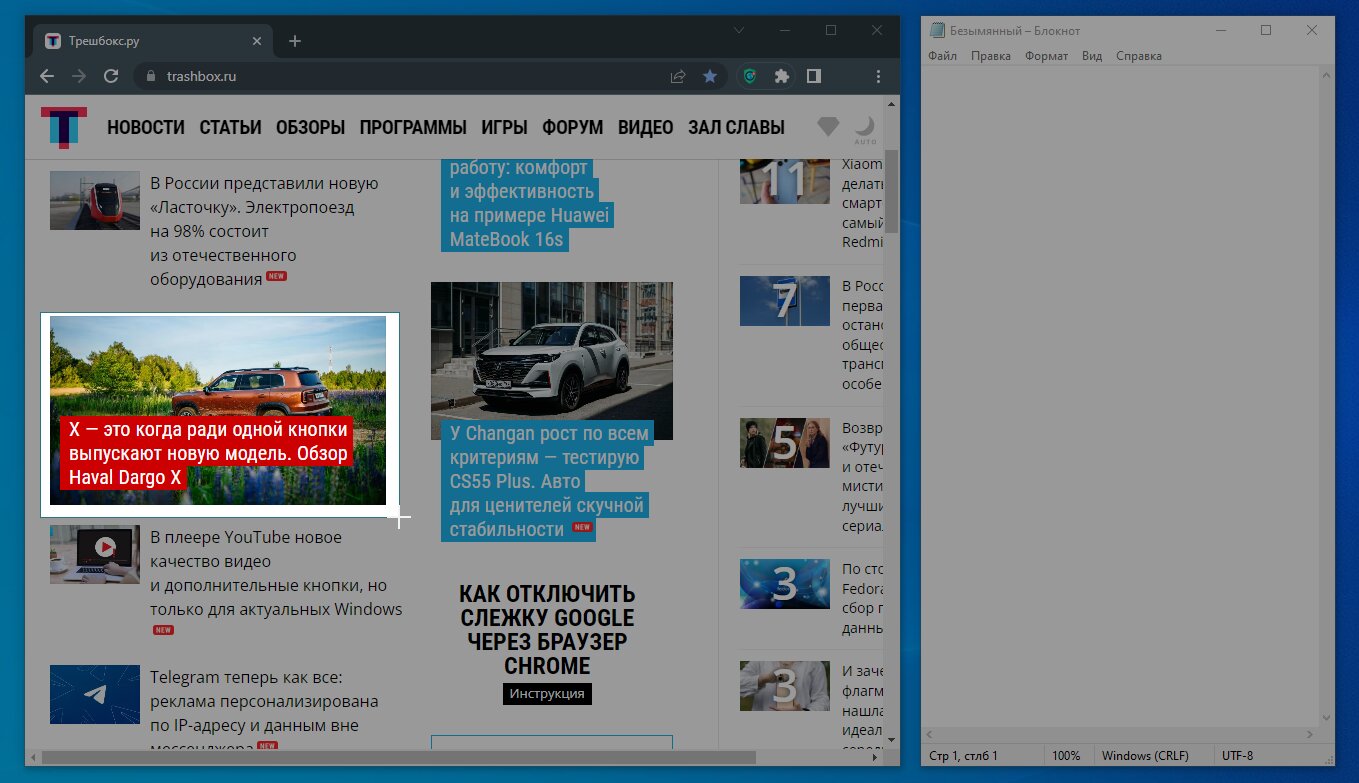
Task: Open Файл menu in Блокнот
Action: coord(942,56)
